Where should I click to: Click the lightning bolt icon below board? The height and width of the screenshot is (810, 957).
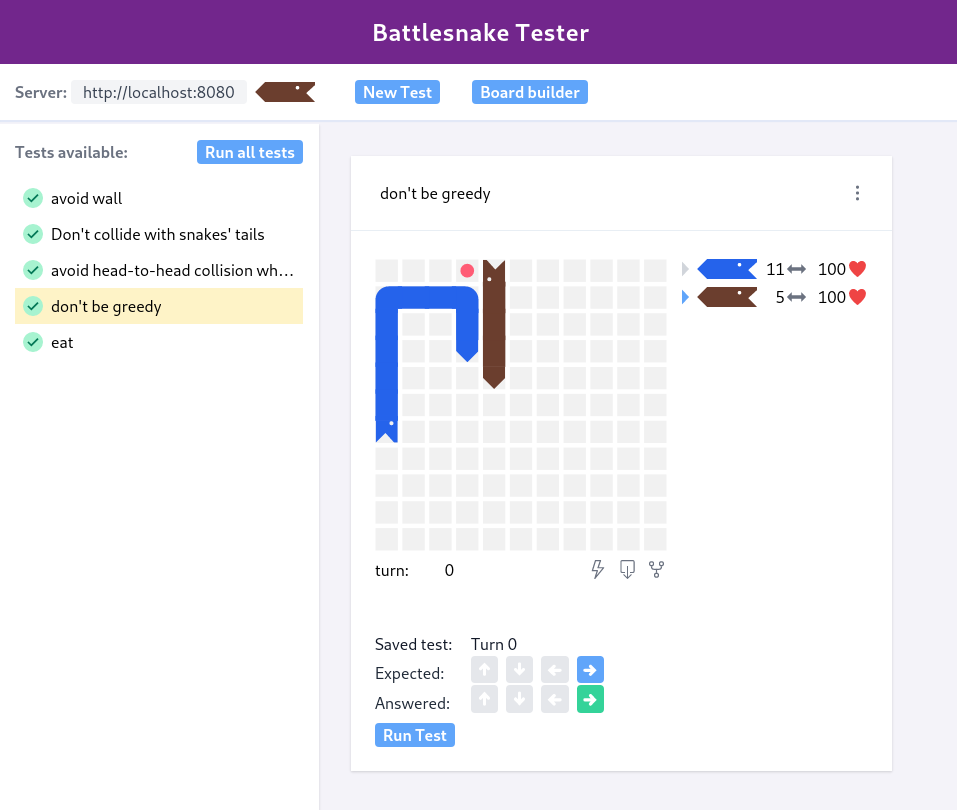pyautogui.click(x=598, y=570)
